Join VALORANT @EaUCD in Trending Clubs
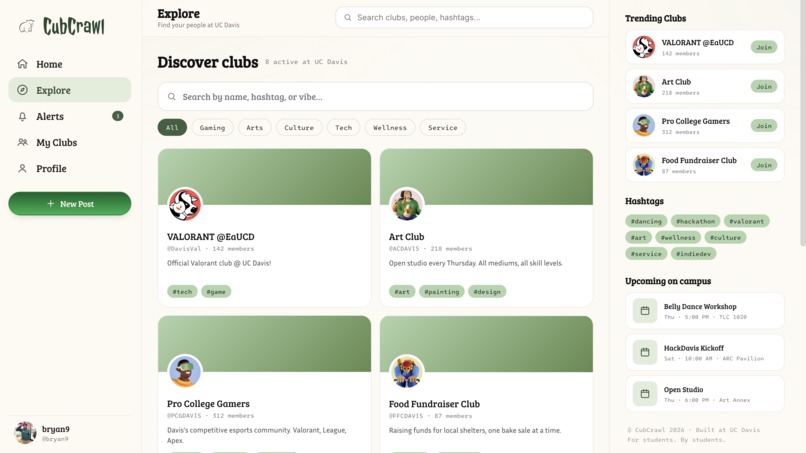 pyautogui.click(x=764, y=47)
